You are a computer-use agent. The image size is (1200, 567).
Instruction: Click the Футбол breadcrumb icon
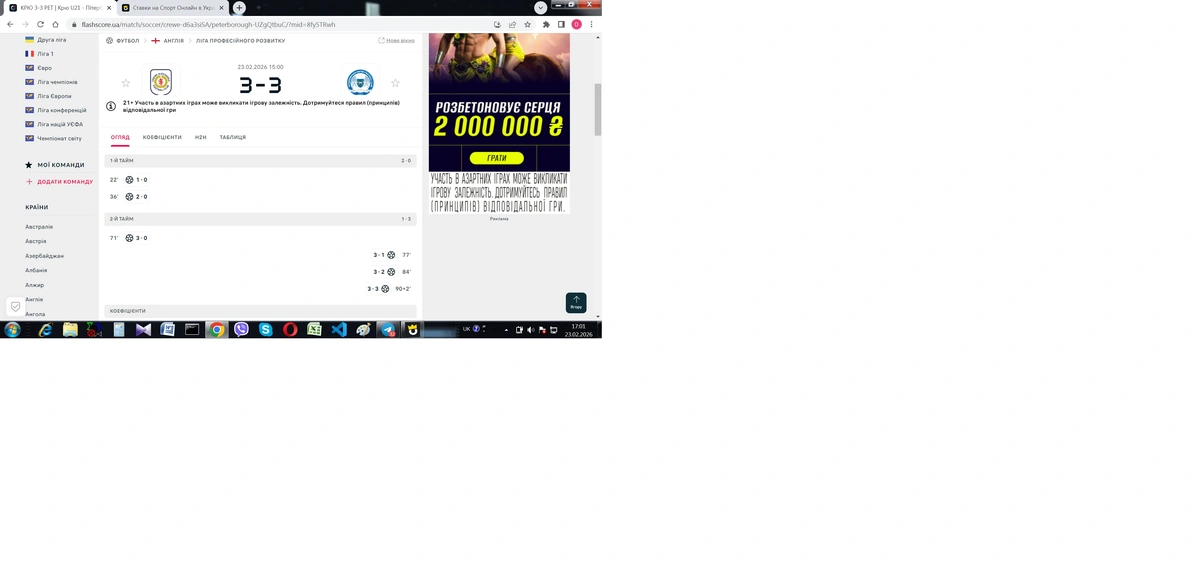coord(110,41)
